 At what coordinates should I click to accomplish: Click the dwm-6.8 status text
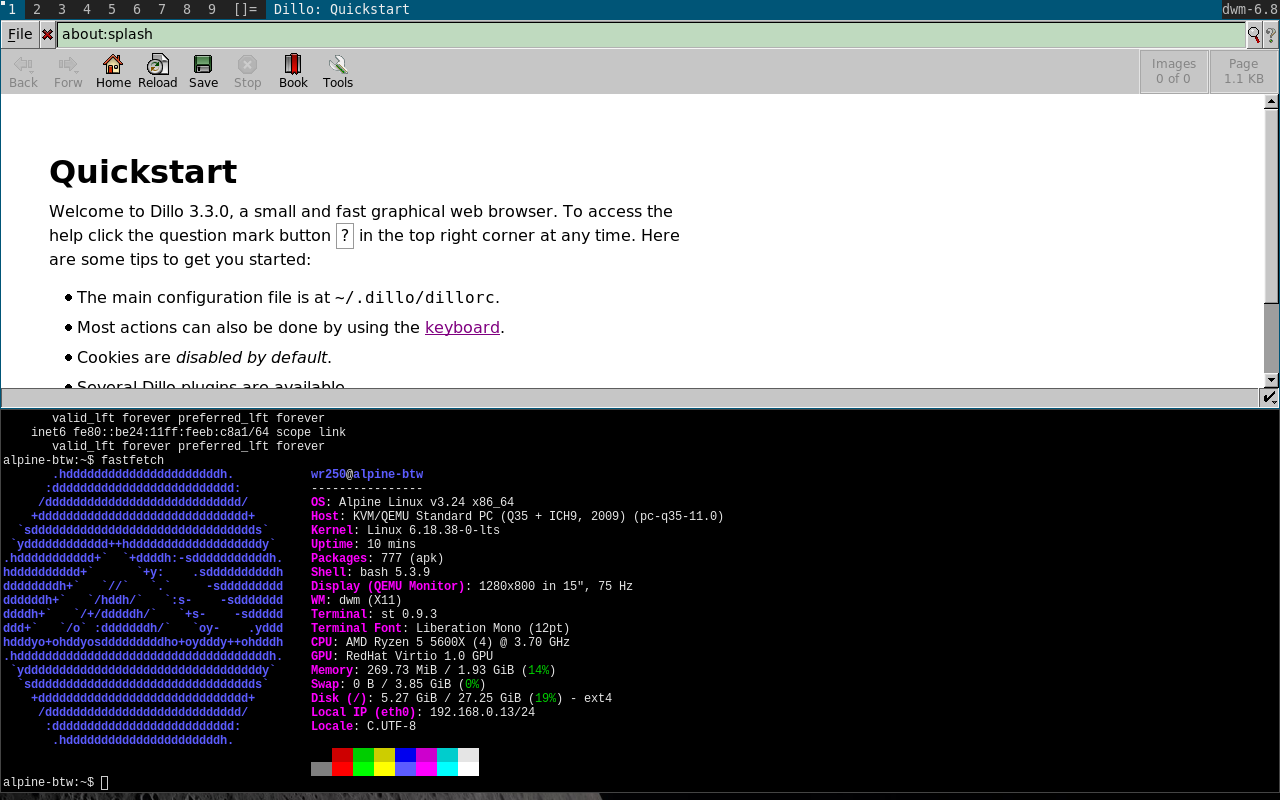click(1250, 9)
